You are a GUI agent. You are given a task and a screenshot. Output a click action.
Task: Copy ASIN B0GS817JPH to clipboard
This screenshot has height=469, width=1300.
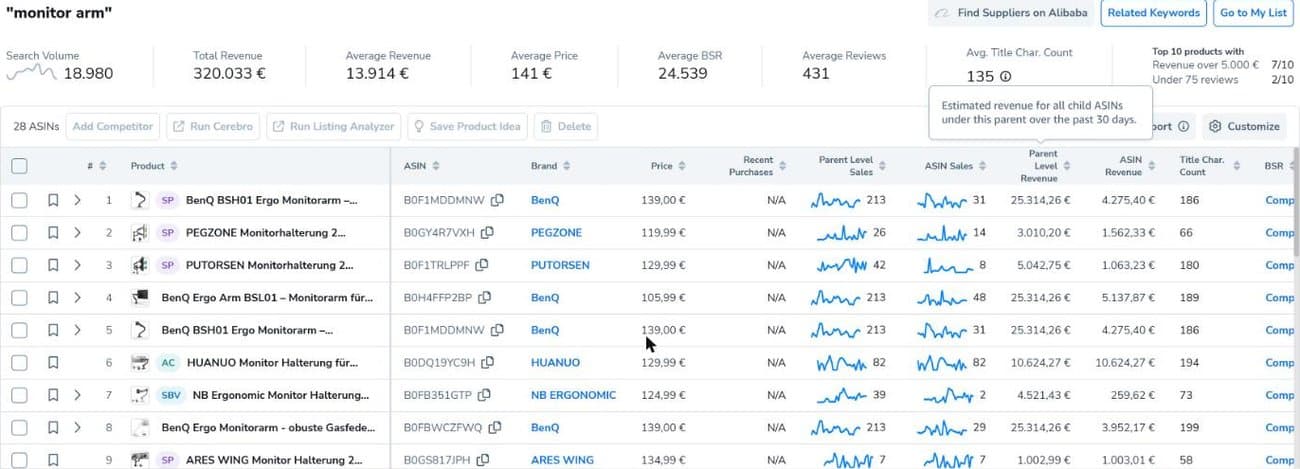pos(484,460)
